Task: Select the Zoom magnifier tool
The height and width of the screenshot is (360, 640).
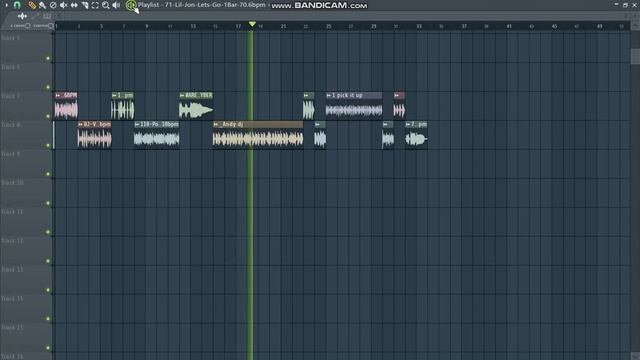Action: (x=106, y=5)
